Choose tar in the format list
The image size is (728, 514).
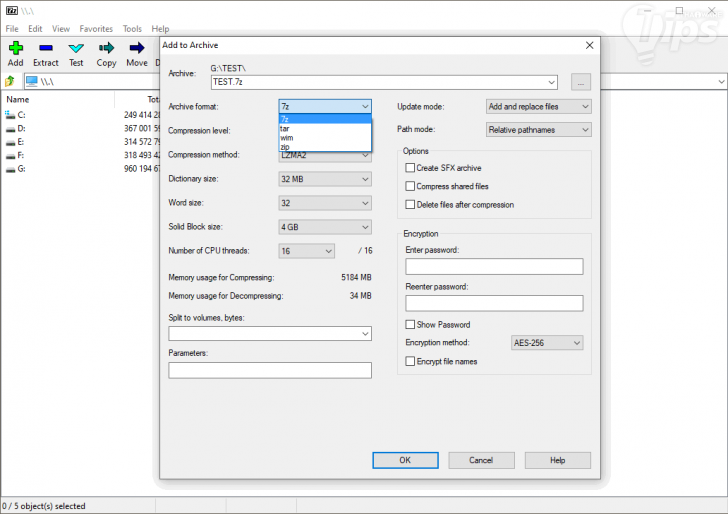coord(325,129)
